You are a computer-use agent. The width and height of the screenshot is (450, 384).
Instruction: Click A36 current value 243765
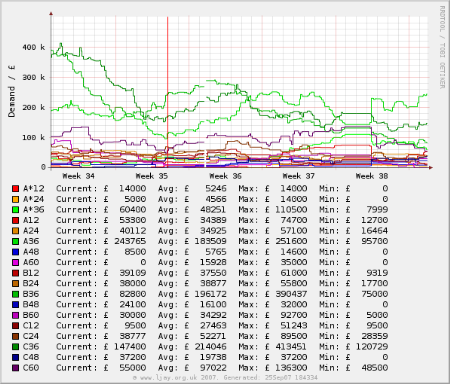tap(130, 241)
